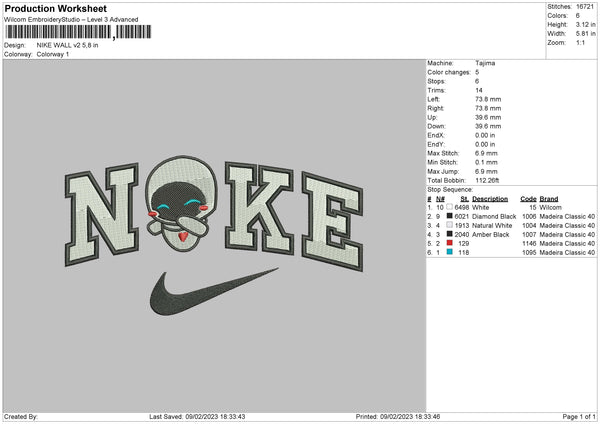Click the 'White' description text
600x424 pixels.
[481, 207]
